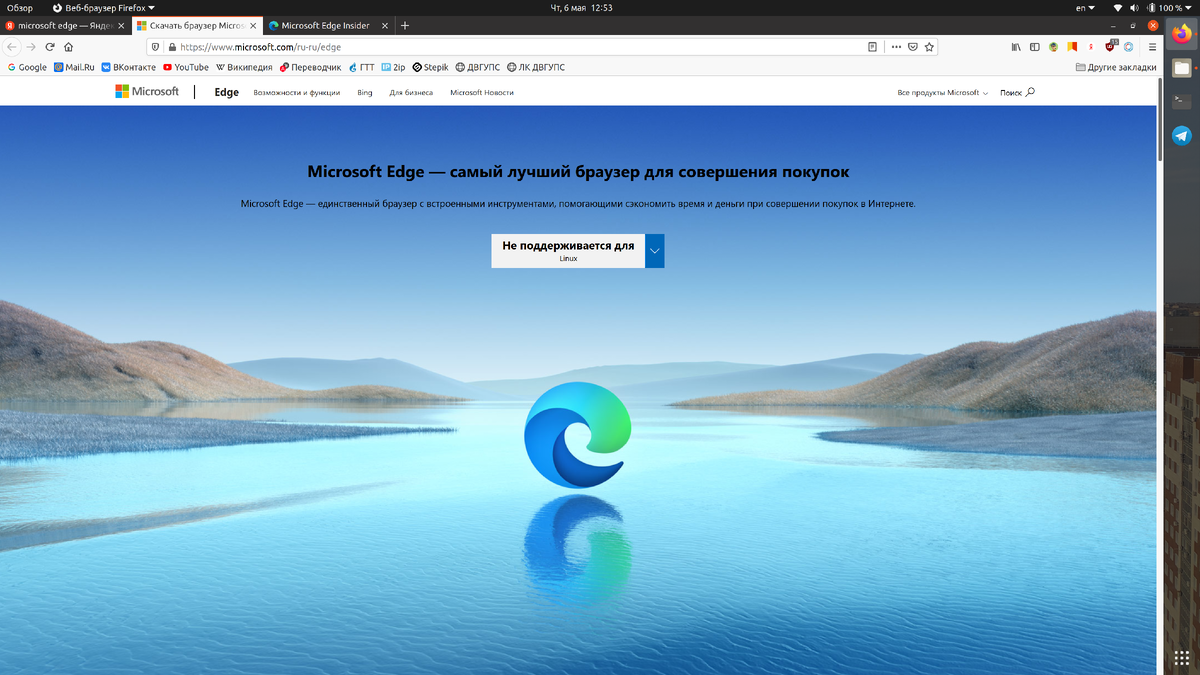Open 2ip bookmark

point(393,67)
